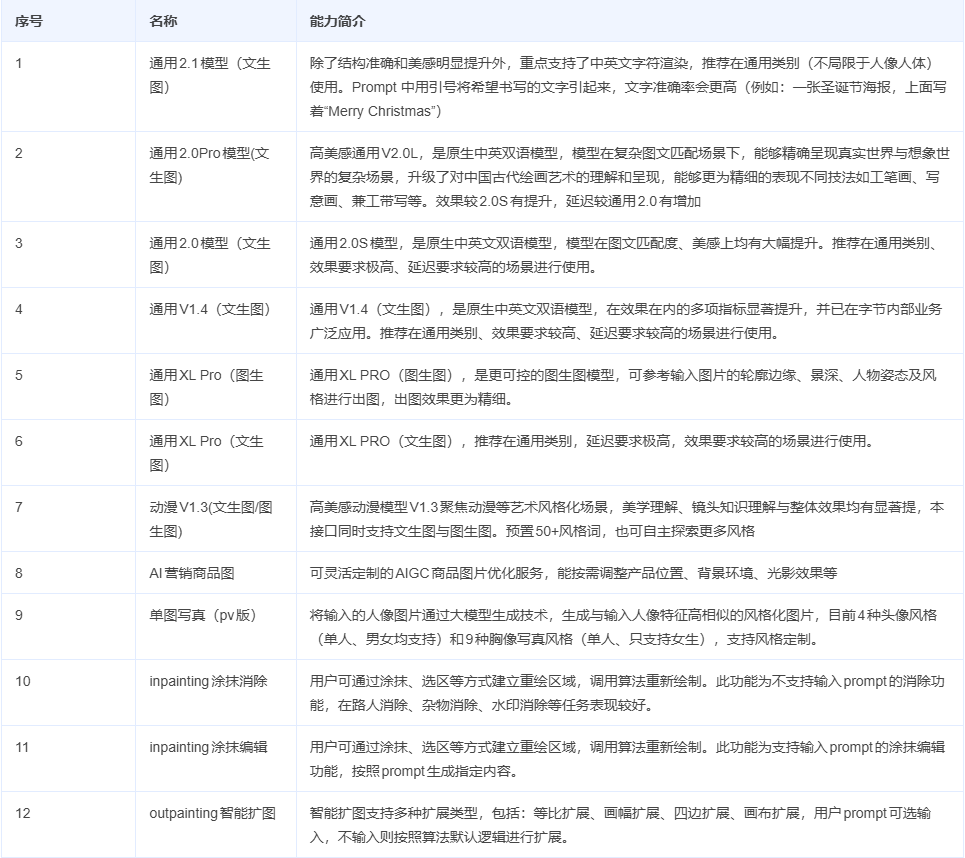Click the 智能扩图支持多种扩展类型 description
The image size is (965, 858).
click(x=620, y=825)
